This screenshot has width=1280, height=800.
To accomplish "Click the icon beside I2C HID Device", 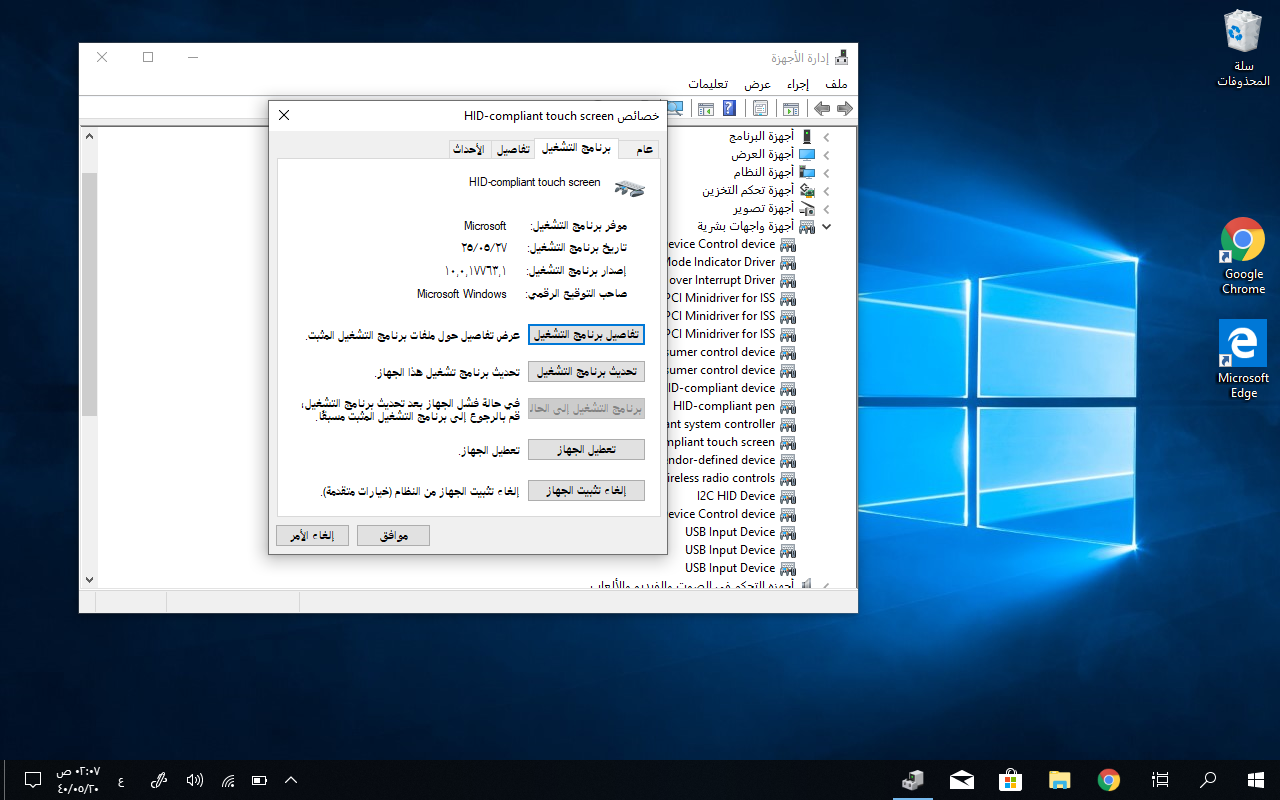I will (x=788, y=496).
